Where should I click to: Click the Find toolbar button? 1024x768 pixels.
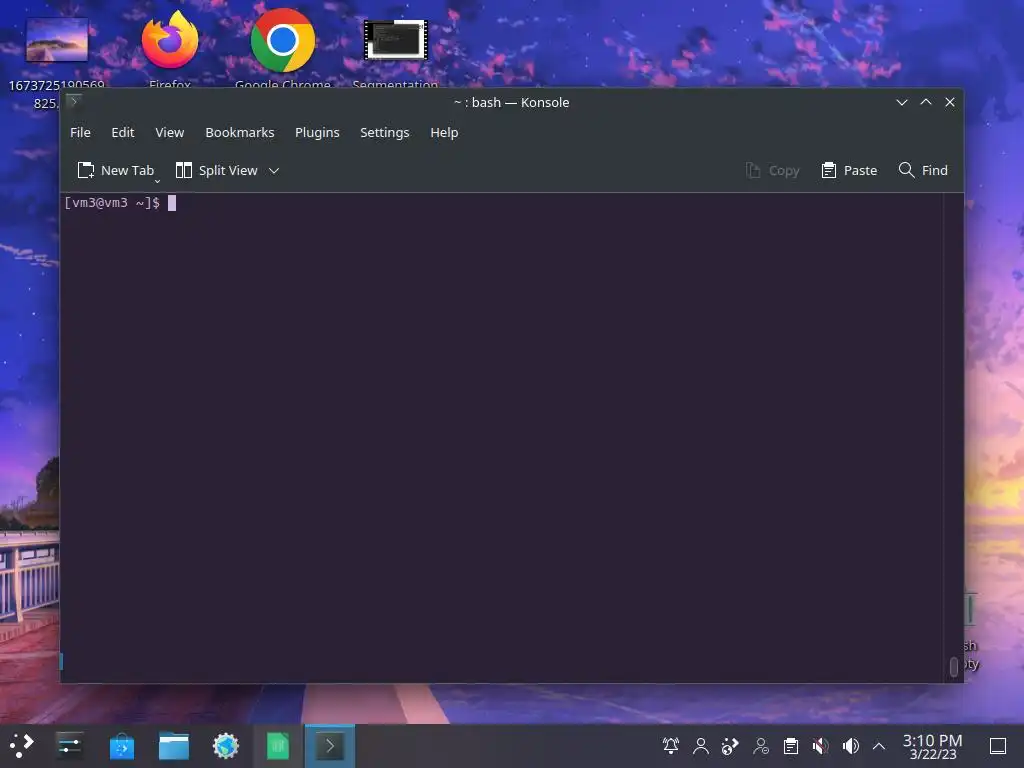coord(923,170)
